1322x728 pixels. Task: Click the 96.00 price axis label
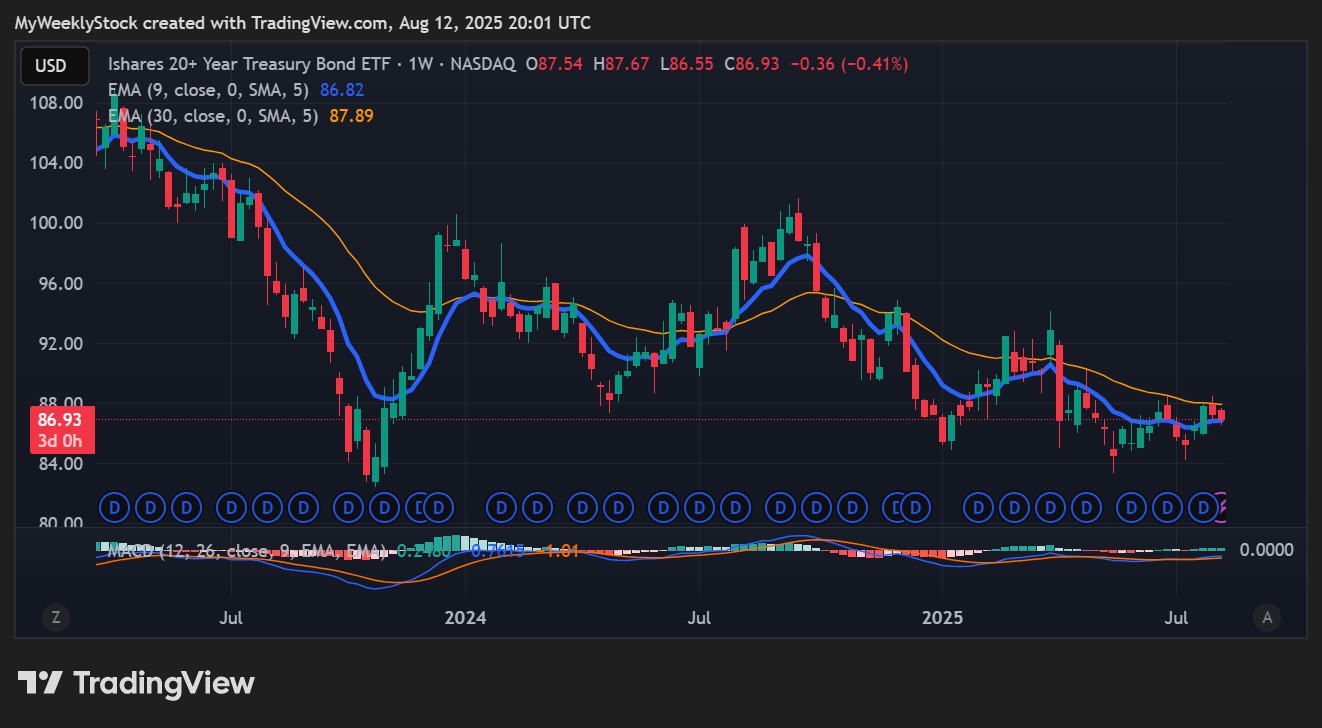click(x=61, y=283)
